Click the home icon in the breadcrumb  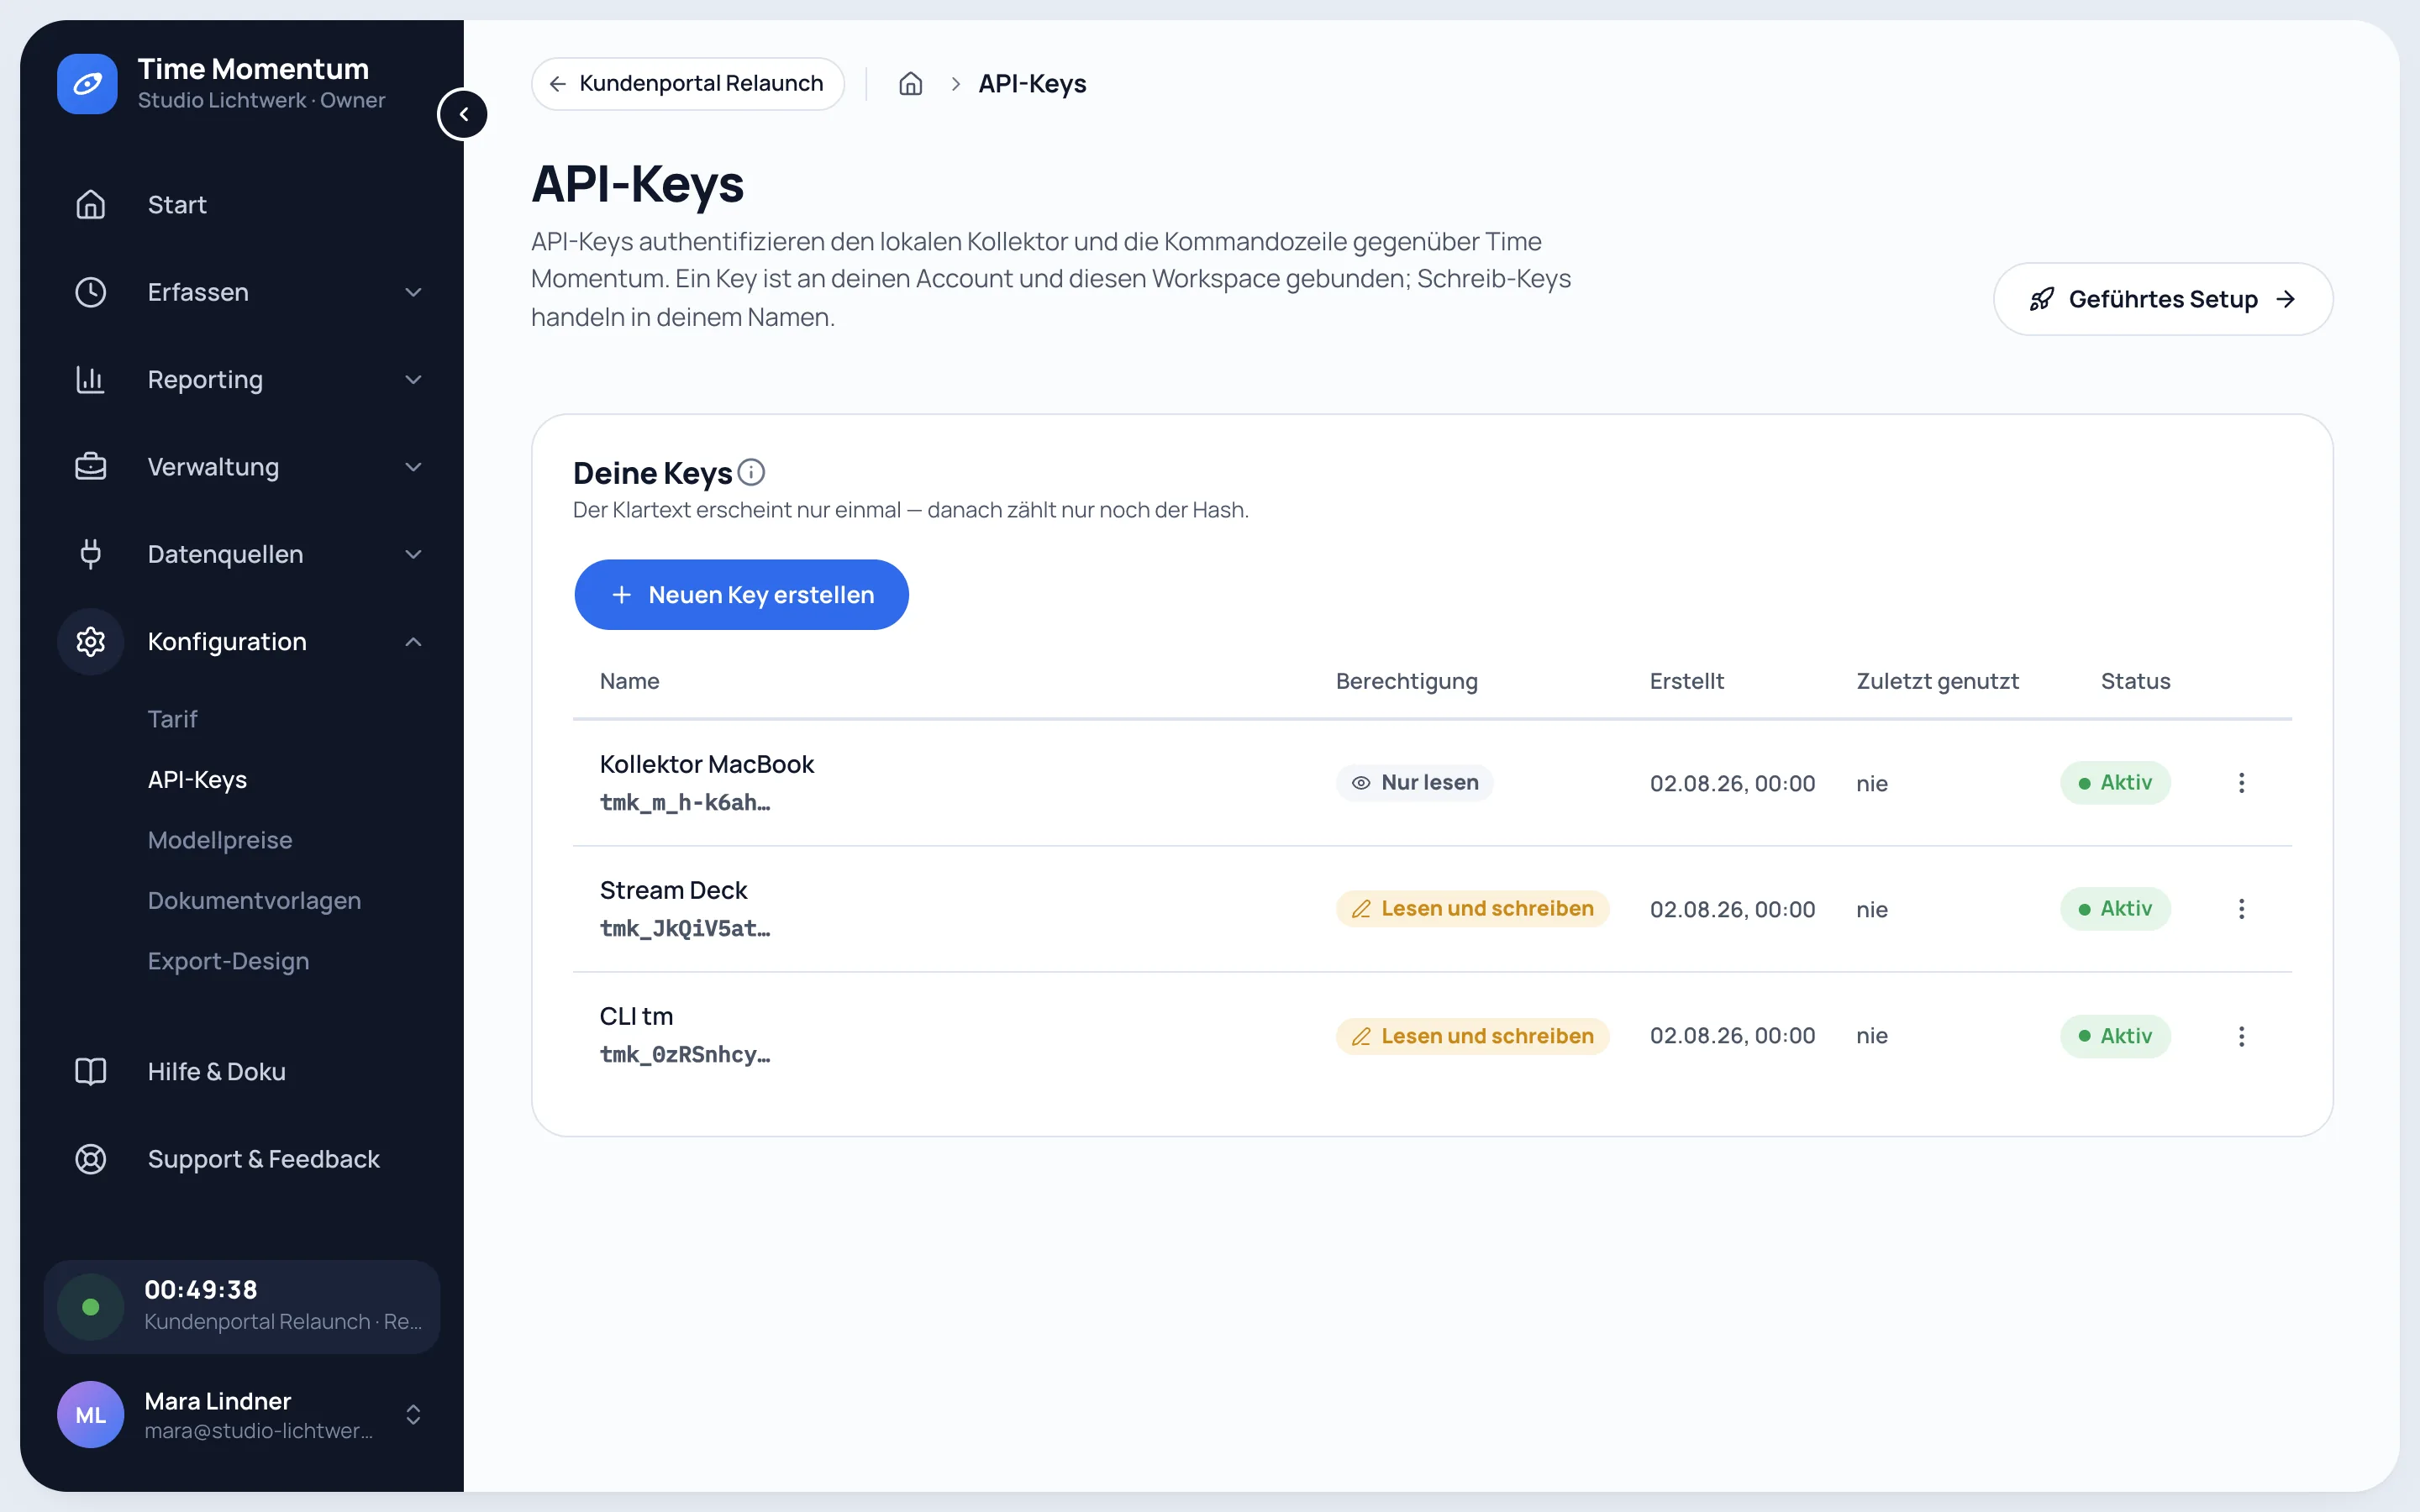(910, 84)
